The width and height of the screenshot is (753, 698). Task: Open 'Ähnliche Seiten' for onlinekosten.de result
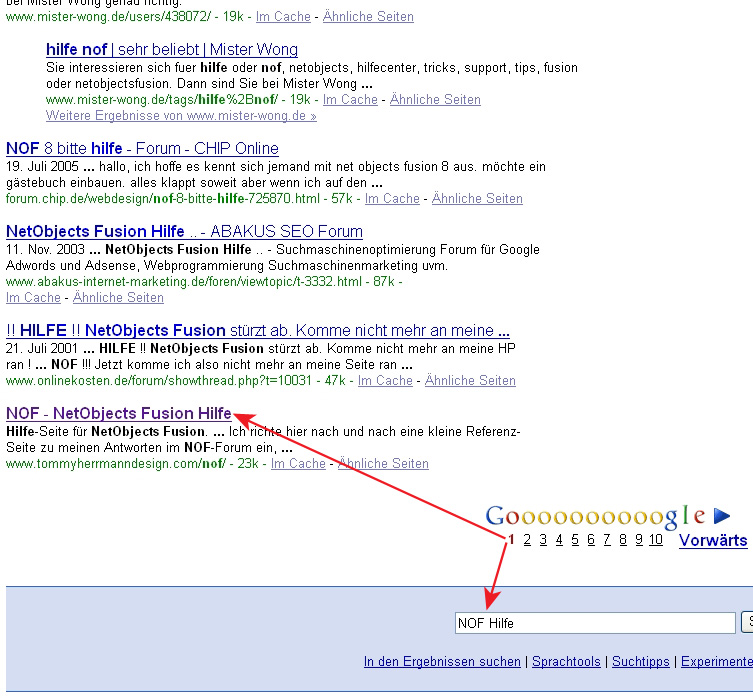(470, 380)
